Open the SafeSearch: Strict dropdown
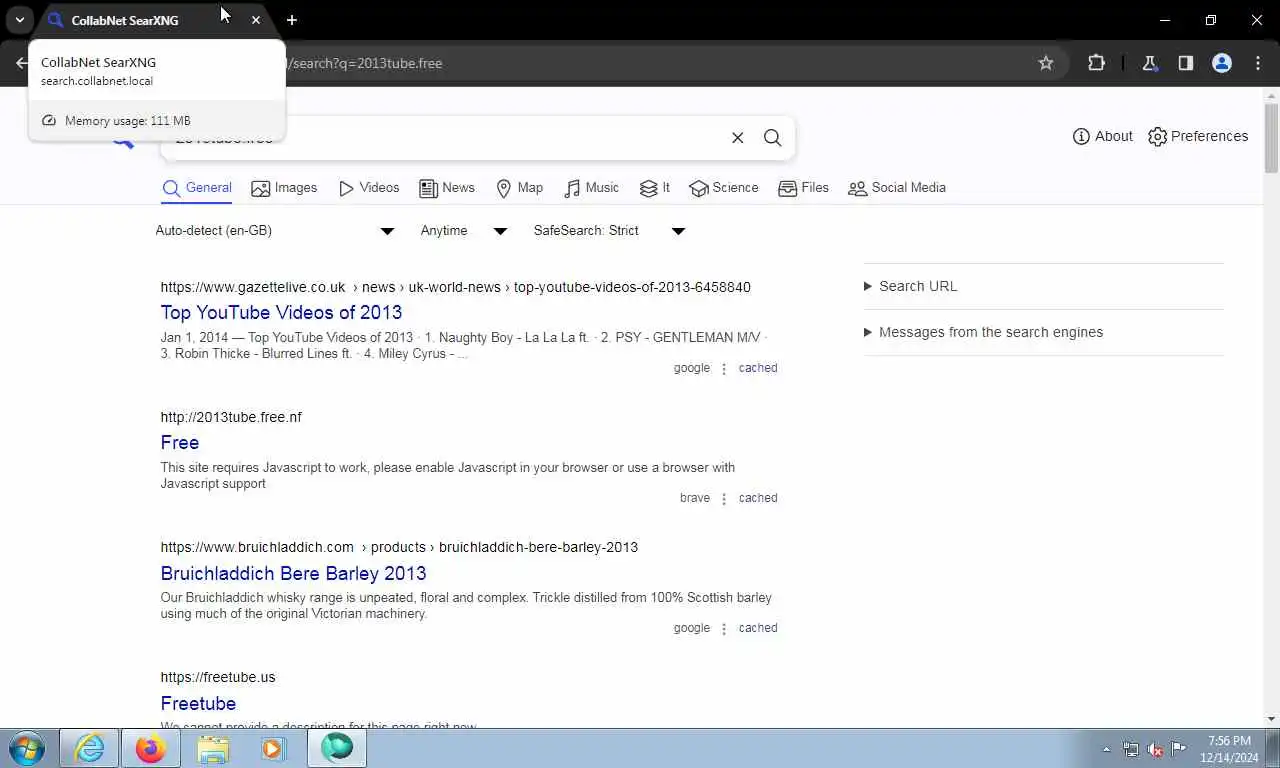The height and width of the screenshot is (768, 1280). (x=609, y=231)
